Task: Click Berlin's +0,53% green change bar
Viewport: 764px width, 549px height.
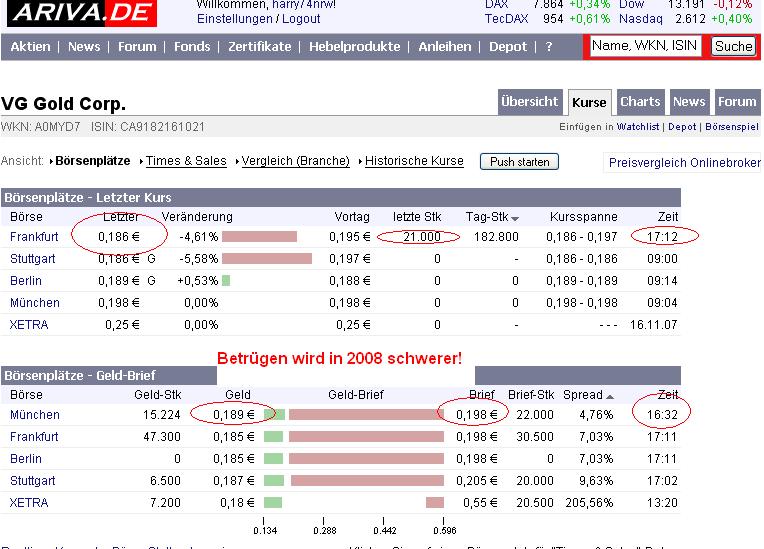Action: [226, 281]
